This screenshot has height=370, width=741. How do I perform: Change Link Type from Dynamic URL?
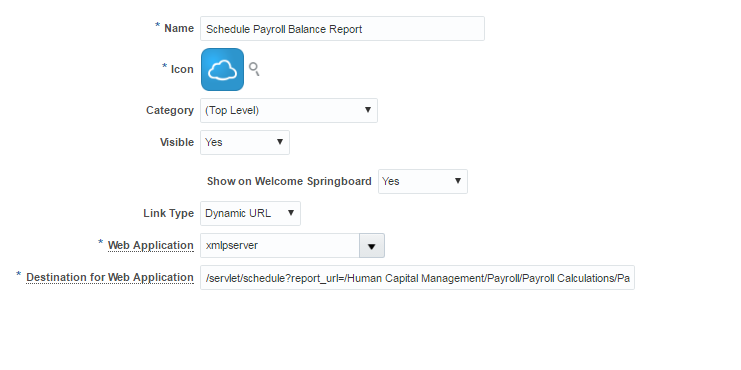[250, 214]
